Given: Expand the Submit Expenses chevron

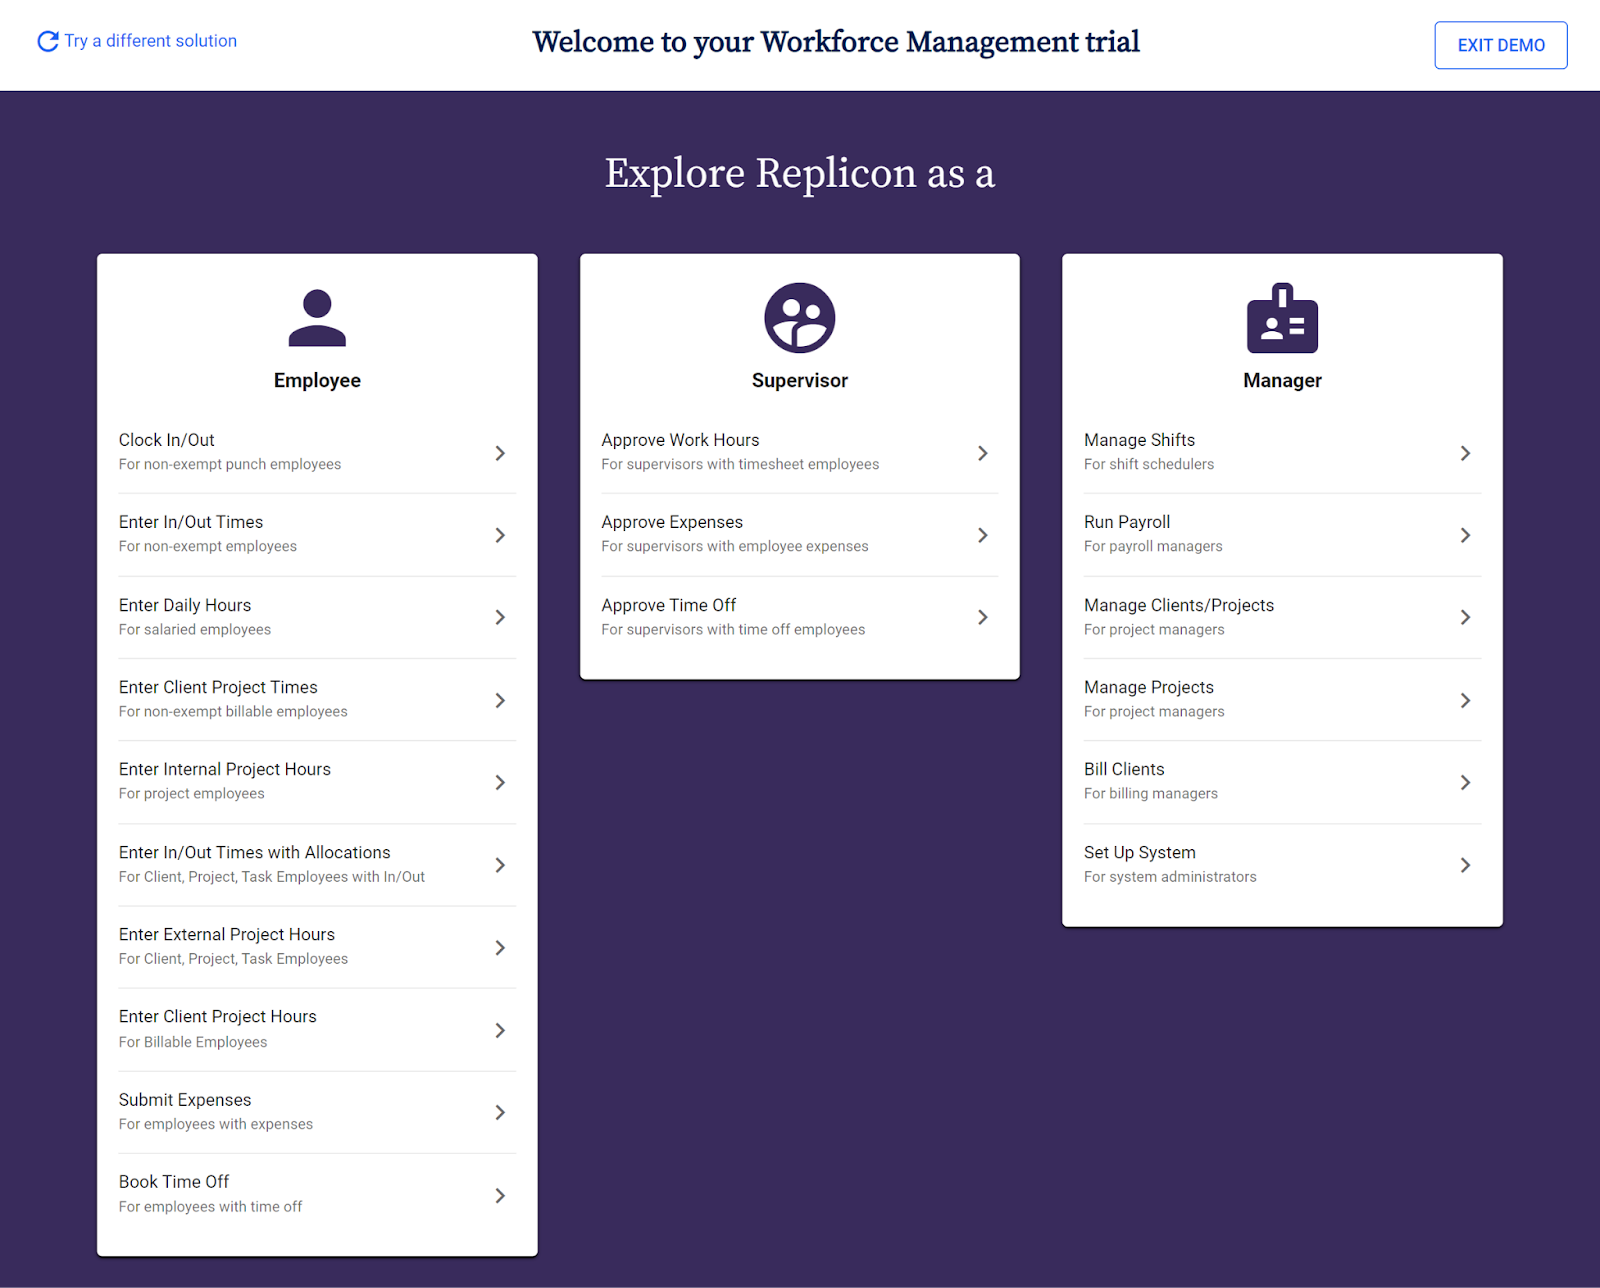Looking at the screenshot, I should click(x=500, y=1112).
